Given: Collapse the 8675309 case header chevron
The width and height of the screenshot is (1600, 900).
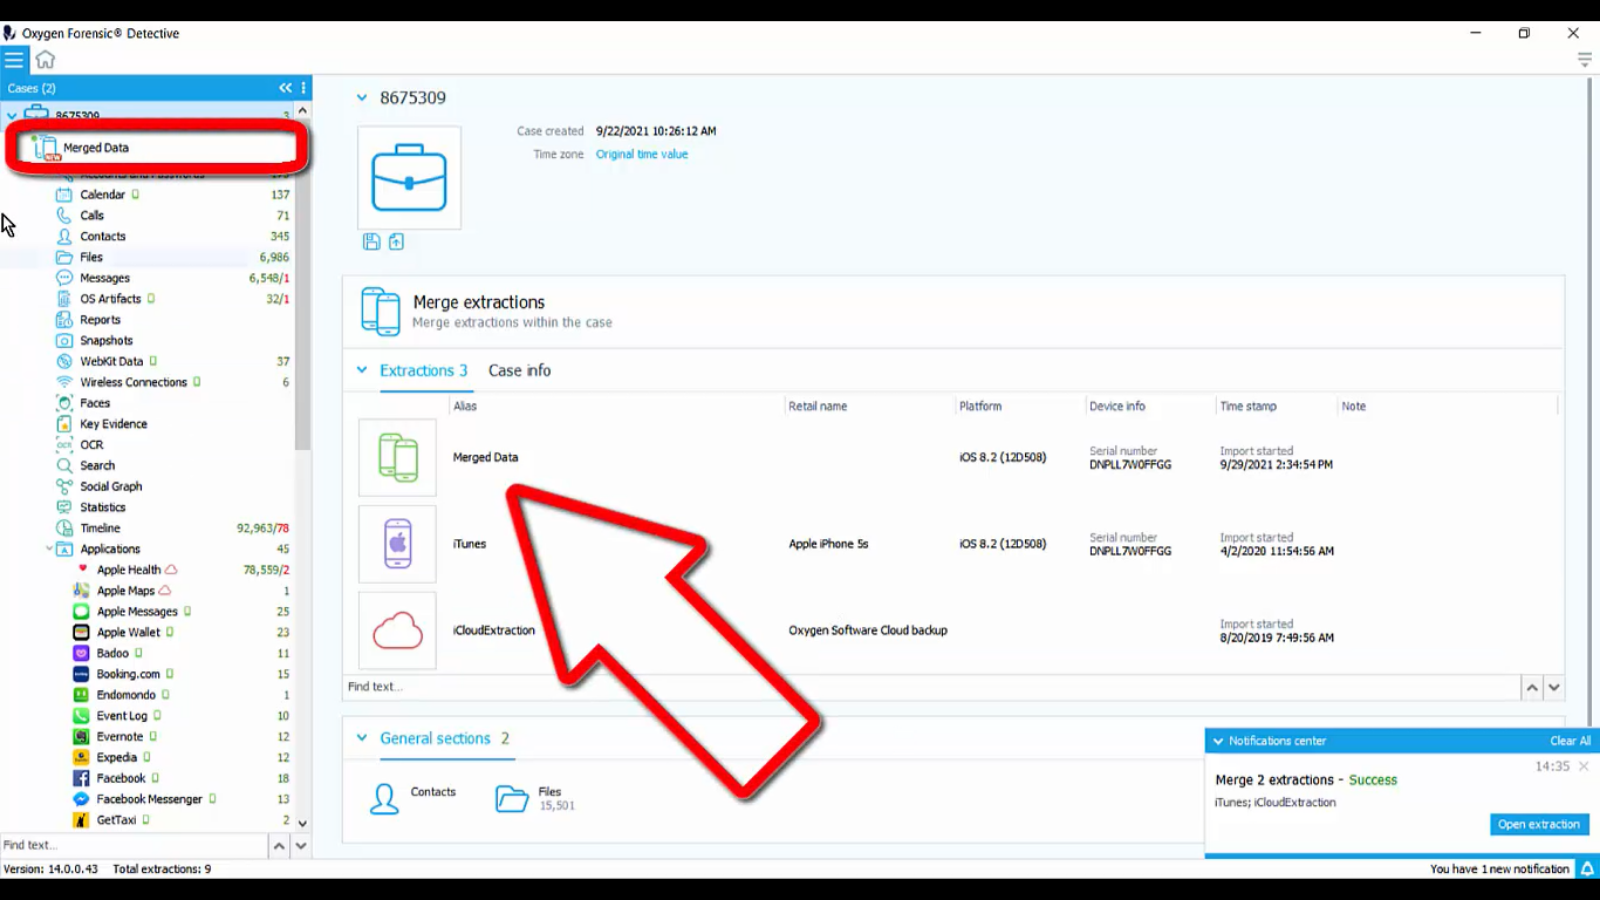Looking at the screenshot, I should [x=361, y=98].
